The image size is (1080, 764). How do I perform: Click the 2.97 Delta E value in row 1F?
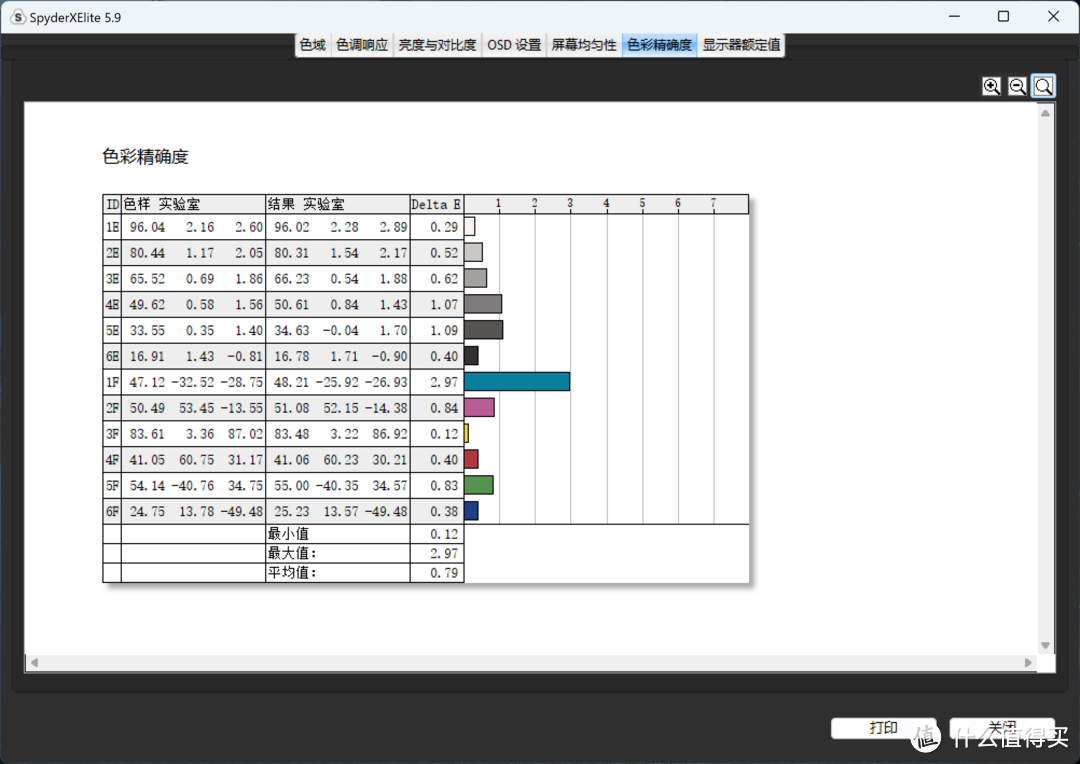(444, 382)
